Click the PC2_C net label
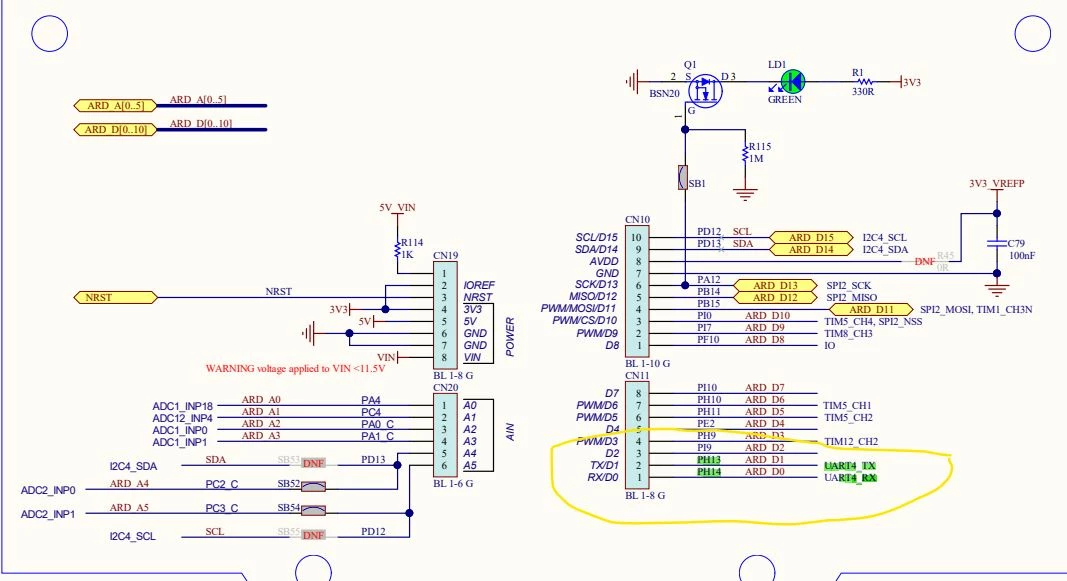Screen dimensions: 1067x581 (x=222, y=484)
